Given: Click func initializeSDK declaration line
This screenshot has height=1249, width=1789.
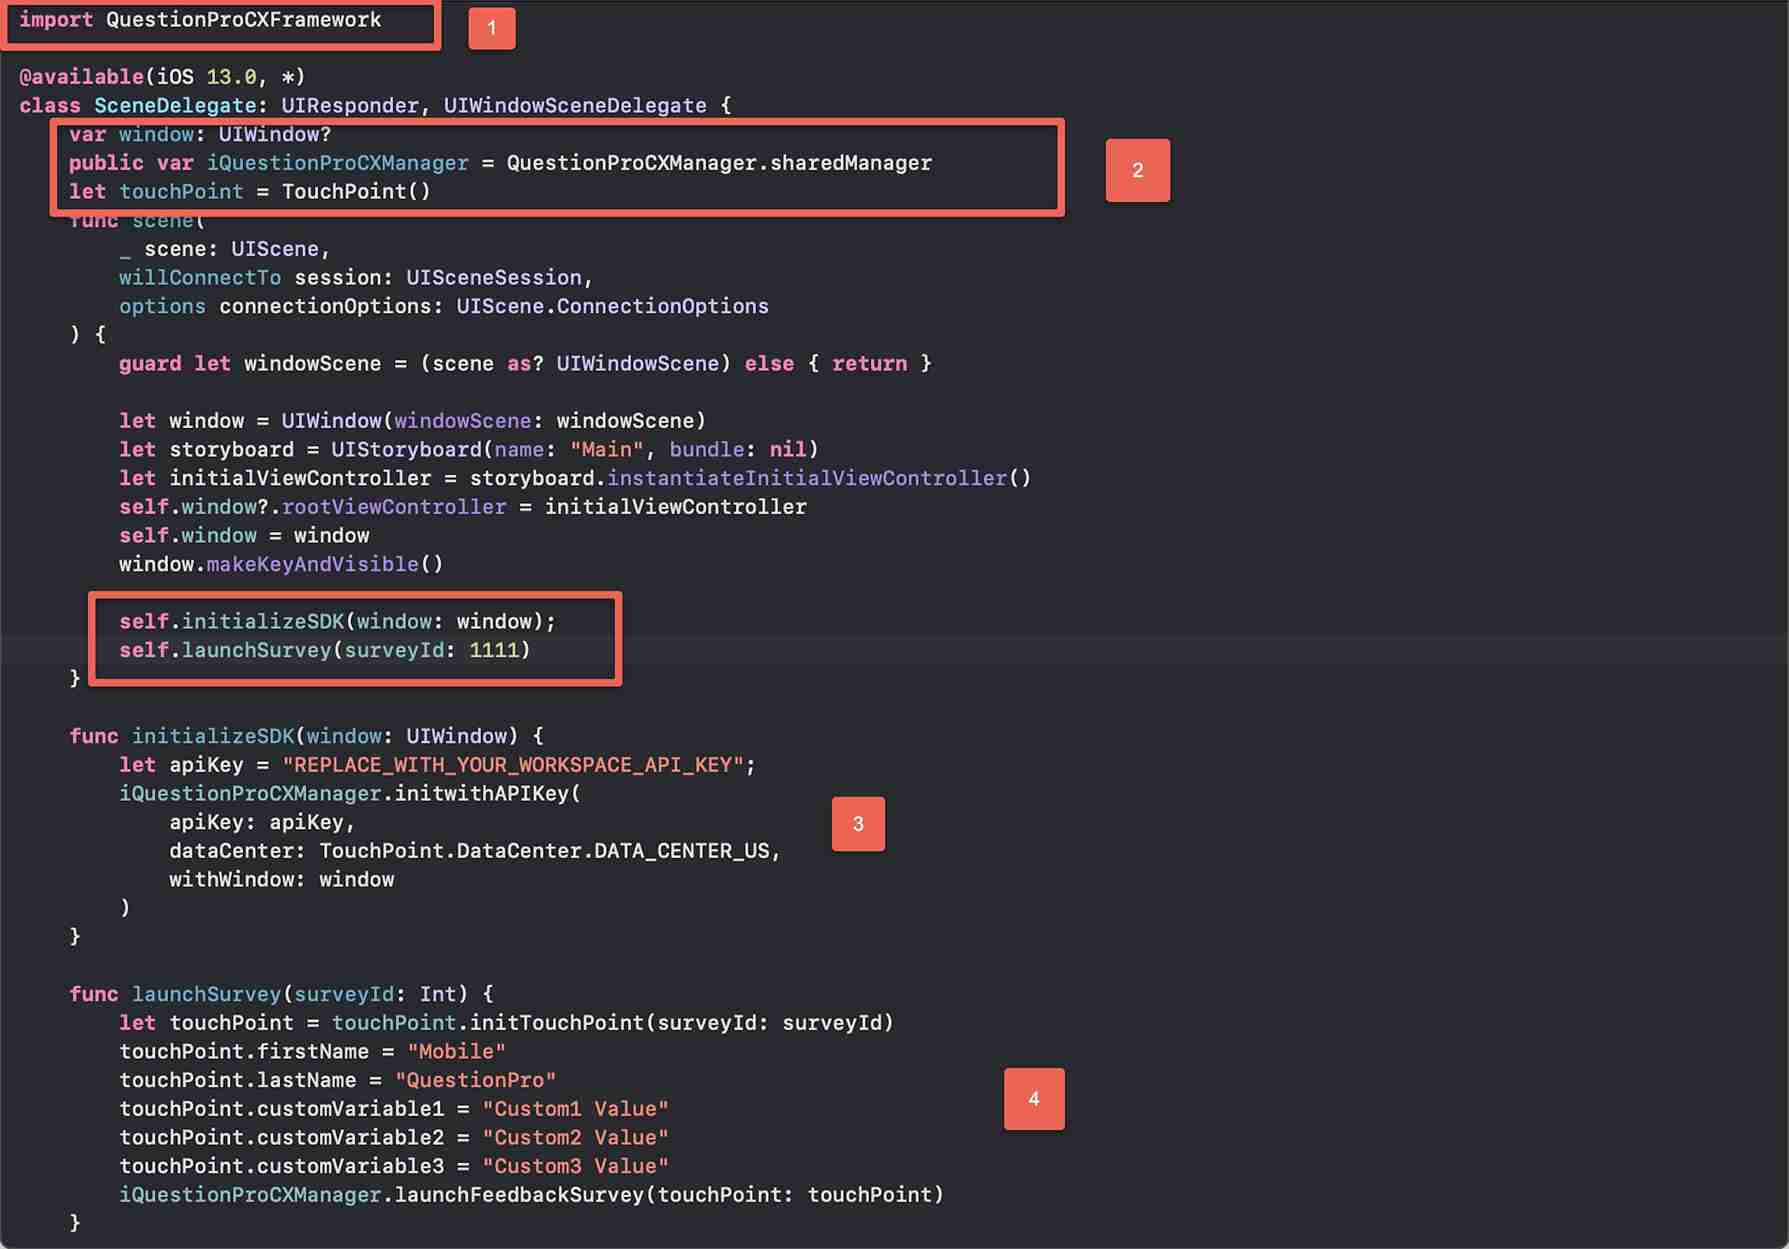Looking at the screenshot, I should pos(306,737).
